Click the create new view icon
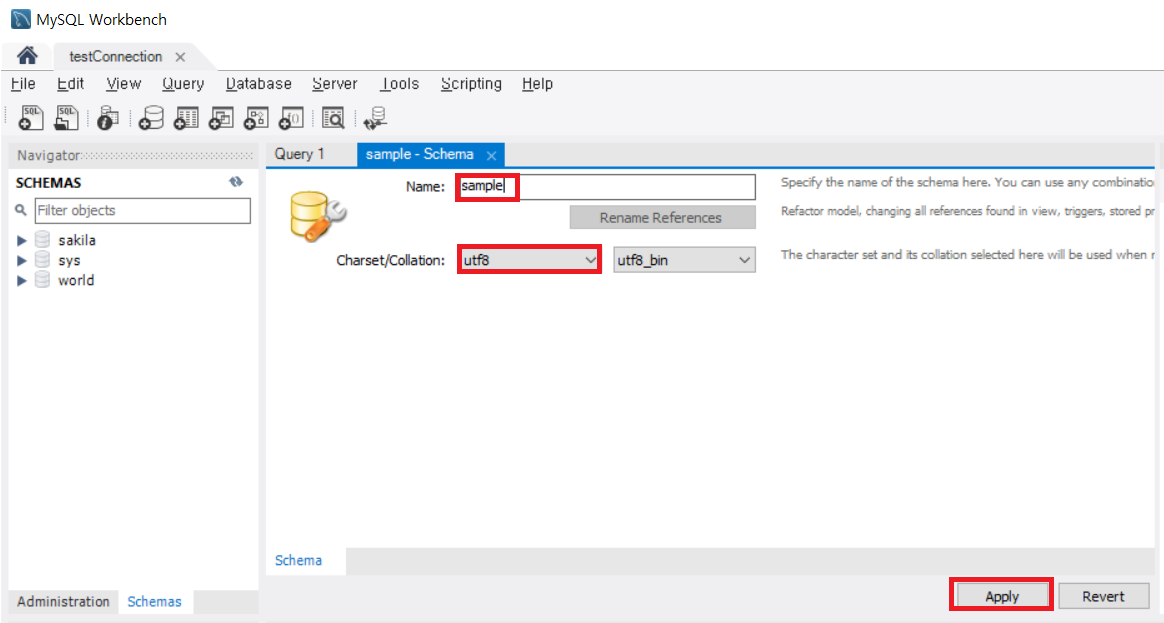The width and height of the screenshot is (1164, 623). (220, 117)
